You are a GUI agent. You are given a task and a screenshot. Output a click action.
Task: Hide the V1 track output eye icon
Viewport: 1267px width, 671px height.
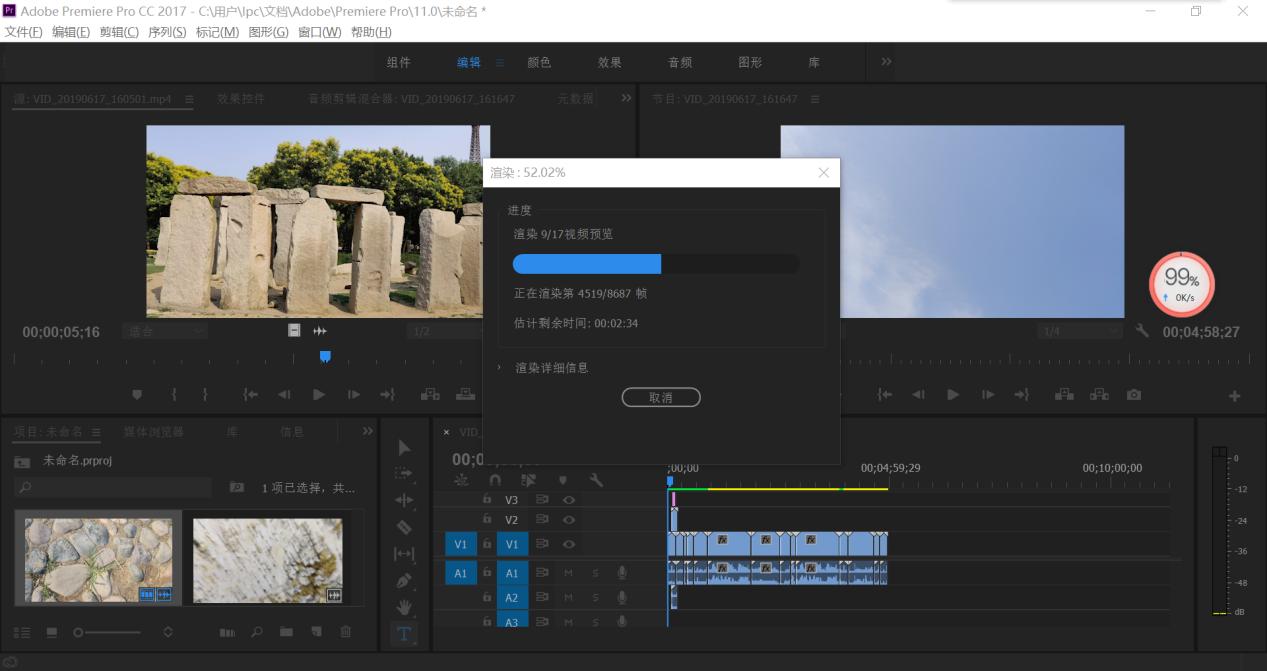[x=568, y=545]
